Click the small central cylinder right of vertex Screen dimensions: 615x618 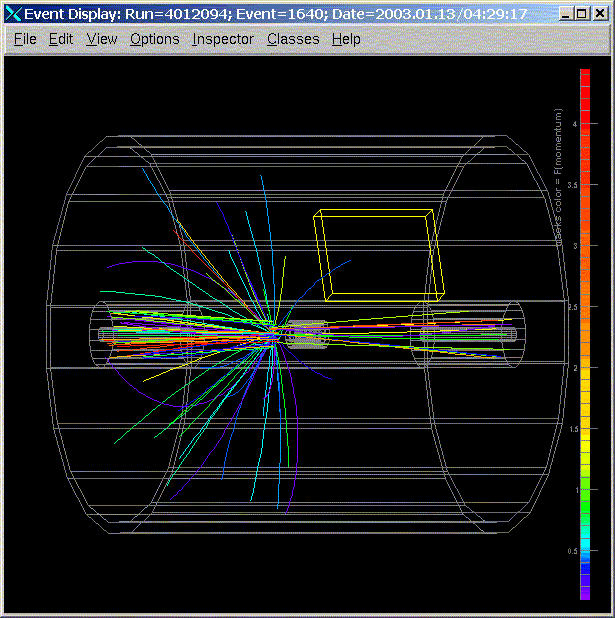point(307,334)
